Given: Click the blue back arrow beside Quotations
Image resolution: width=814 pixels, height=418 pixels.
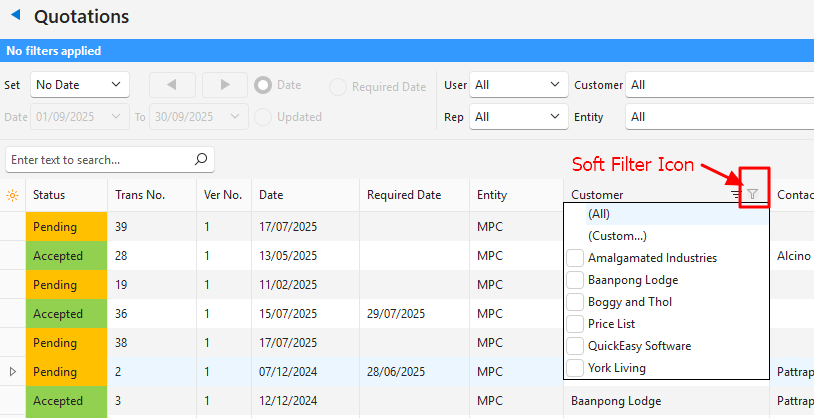Looking at the screenshot, I should [15, 17].
